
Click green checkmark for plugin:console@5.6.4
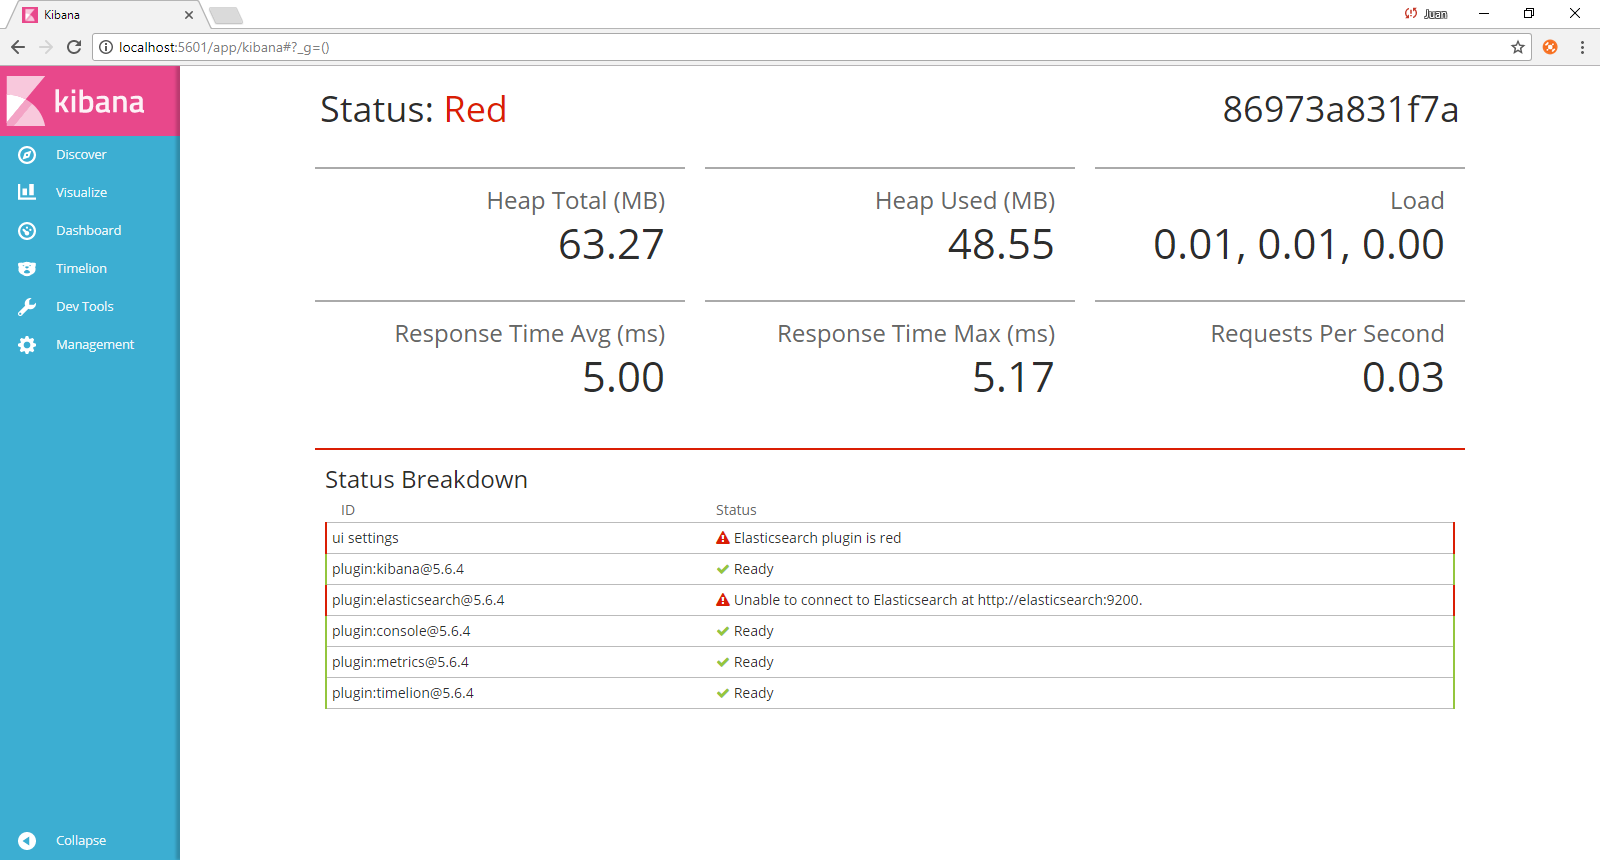723,631
